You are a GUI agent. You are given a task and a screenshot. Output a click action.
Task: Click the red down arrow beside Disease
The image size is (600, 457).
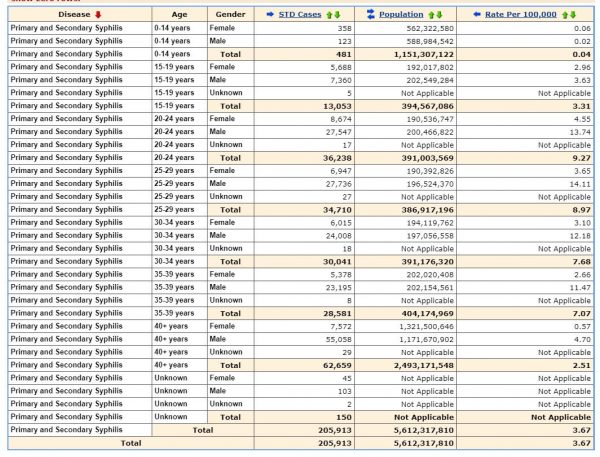coord(98,15)
